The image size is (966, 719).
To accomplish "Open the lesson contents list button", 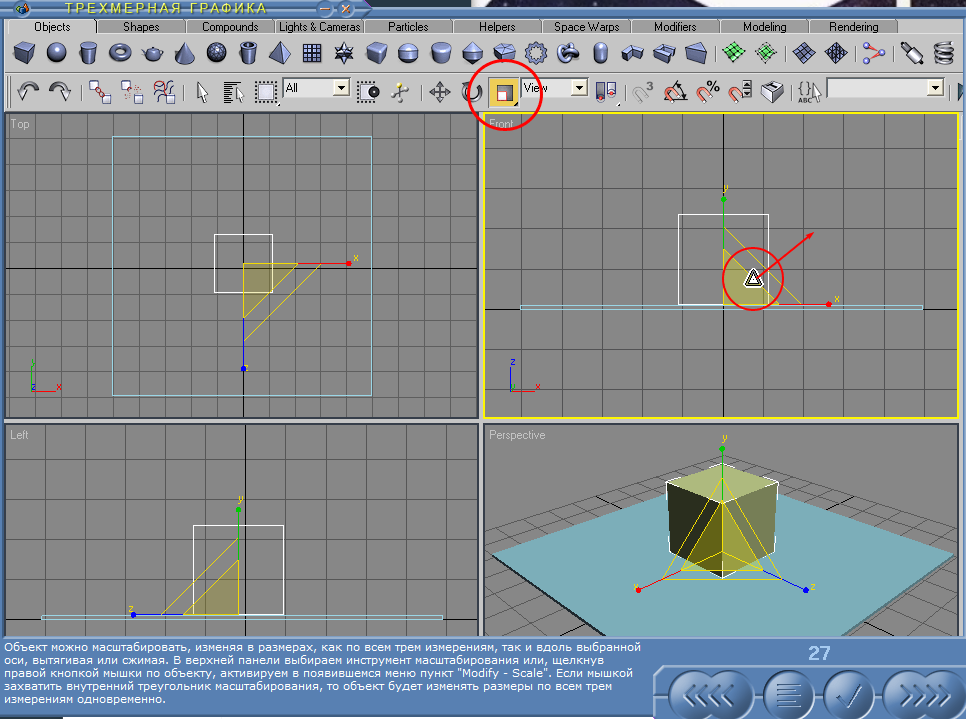I will coord(789,697).
